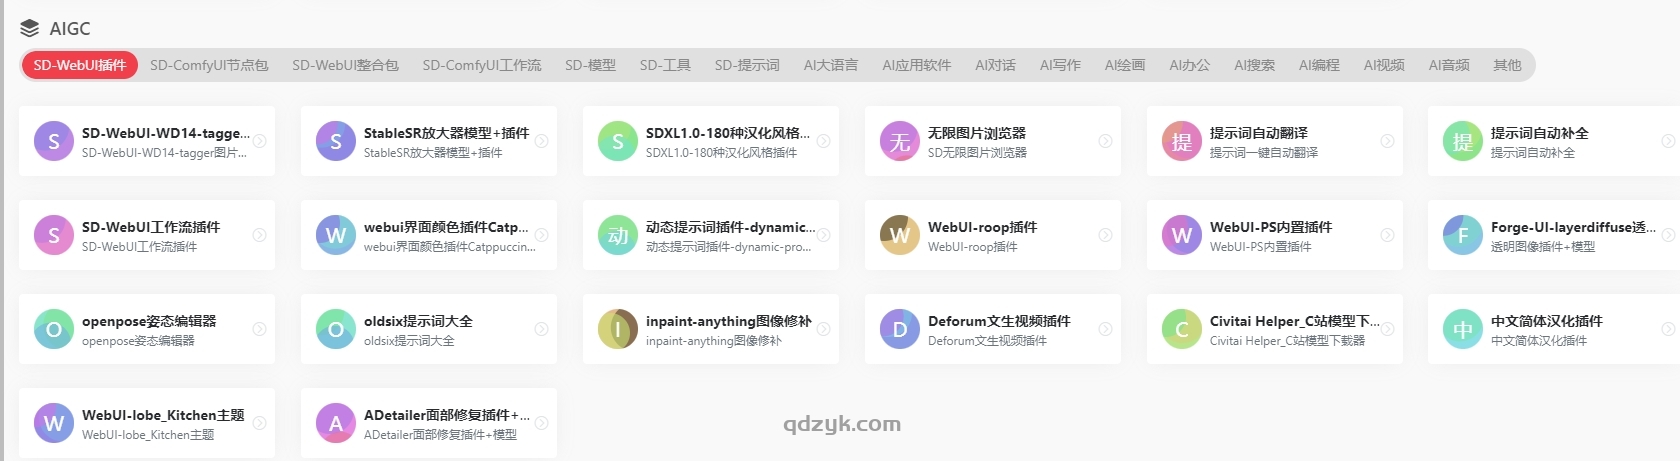Click the arrow icon on SD-WebUI工作流插件 card
Viewport: 1680px width, 461px height.
[260, 235]
